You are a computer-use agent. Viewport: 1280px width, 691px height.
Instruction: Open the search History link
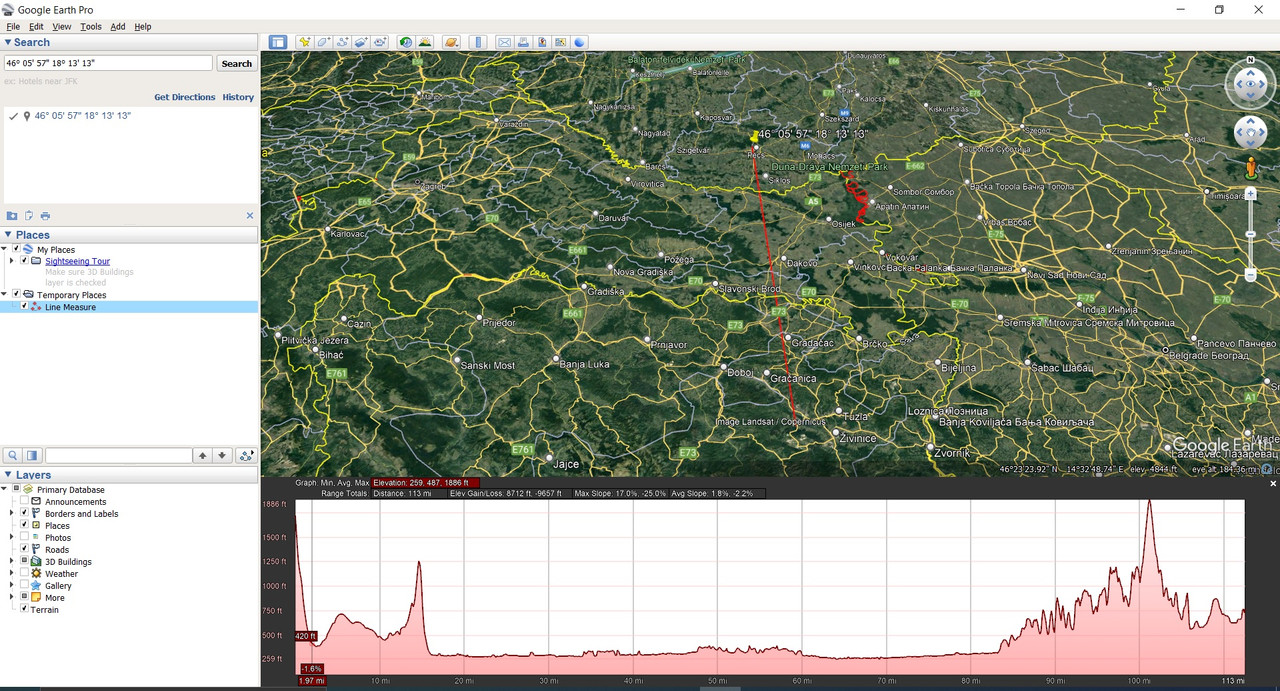pos(238,97)
